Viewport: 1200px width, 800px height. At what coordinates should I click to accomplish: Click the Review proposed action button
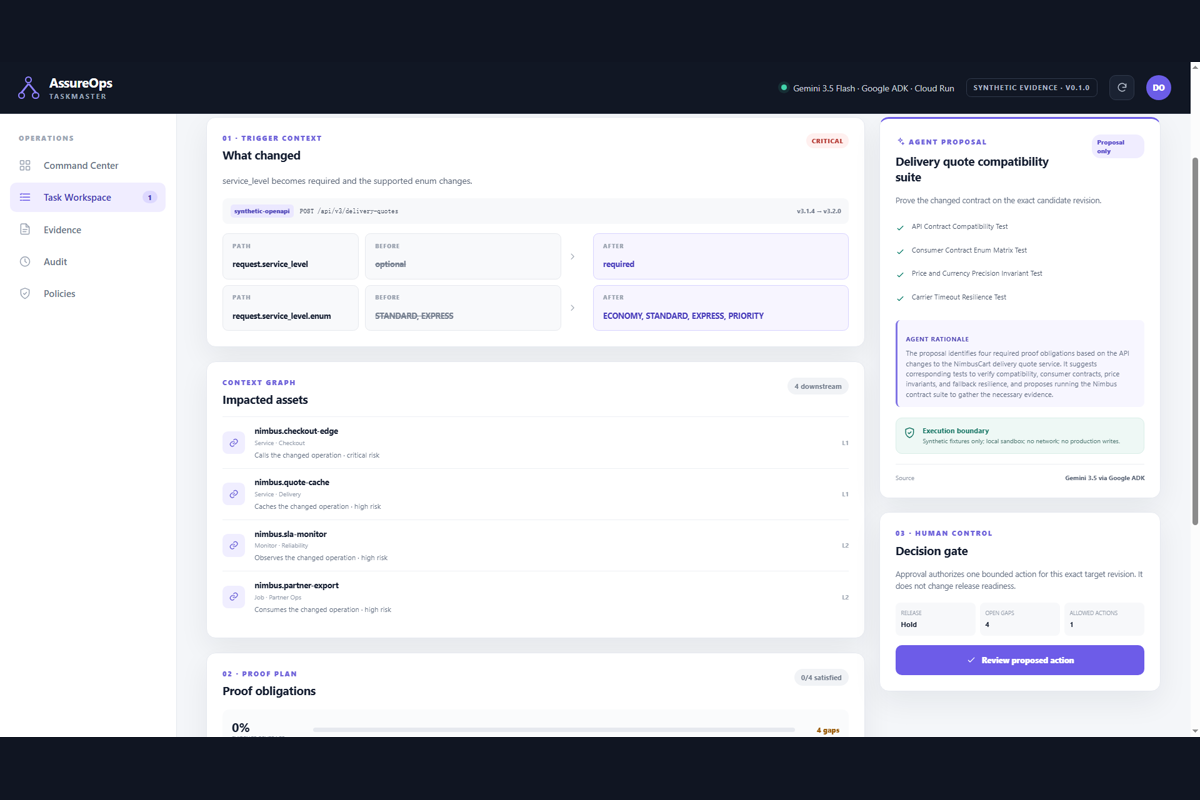pos(1019,660)
